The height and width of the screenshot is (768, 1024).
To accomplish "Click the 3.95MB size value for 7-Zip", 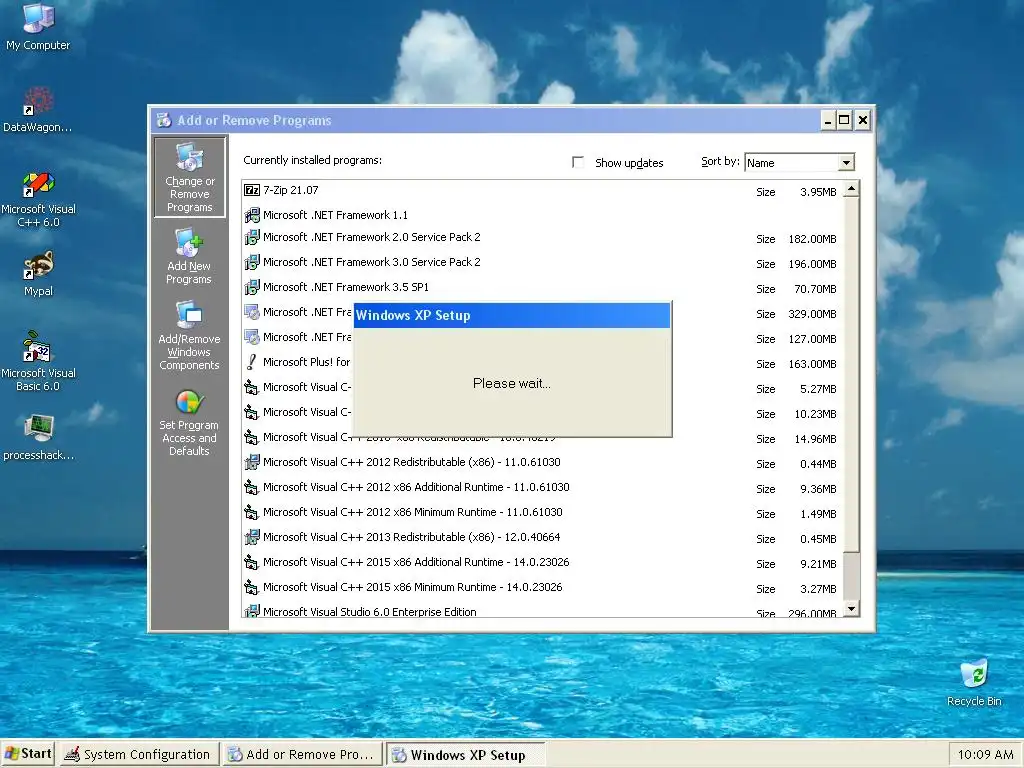I will pos(818,192).
